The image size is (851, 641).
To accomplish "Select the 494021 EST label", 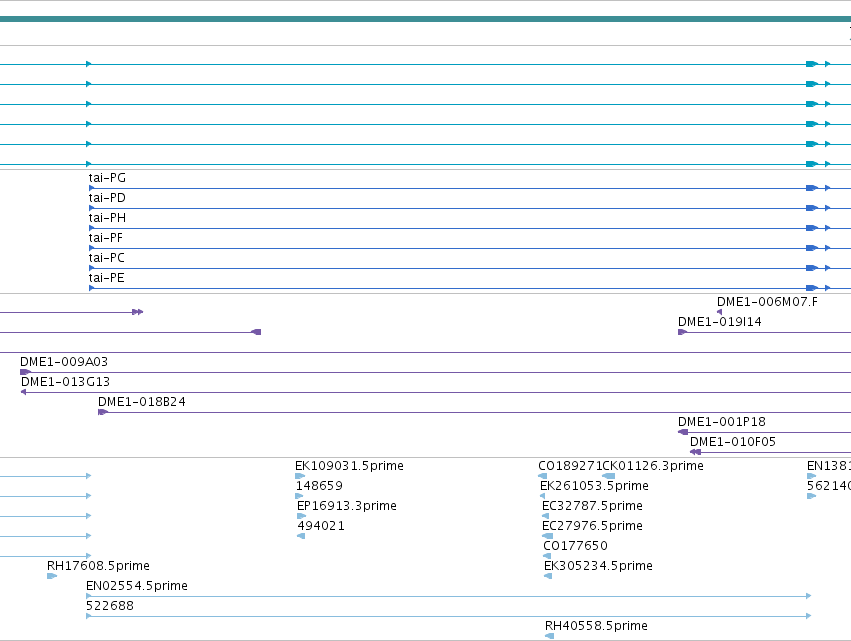I will click(321, 526).
